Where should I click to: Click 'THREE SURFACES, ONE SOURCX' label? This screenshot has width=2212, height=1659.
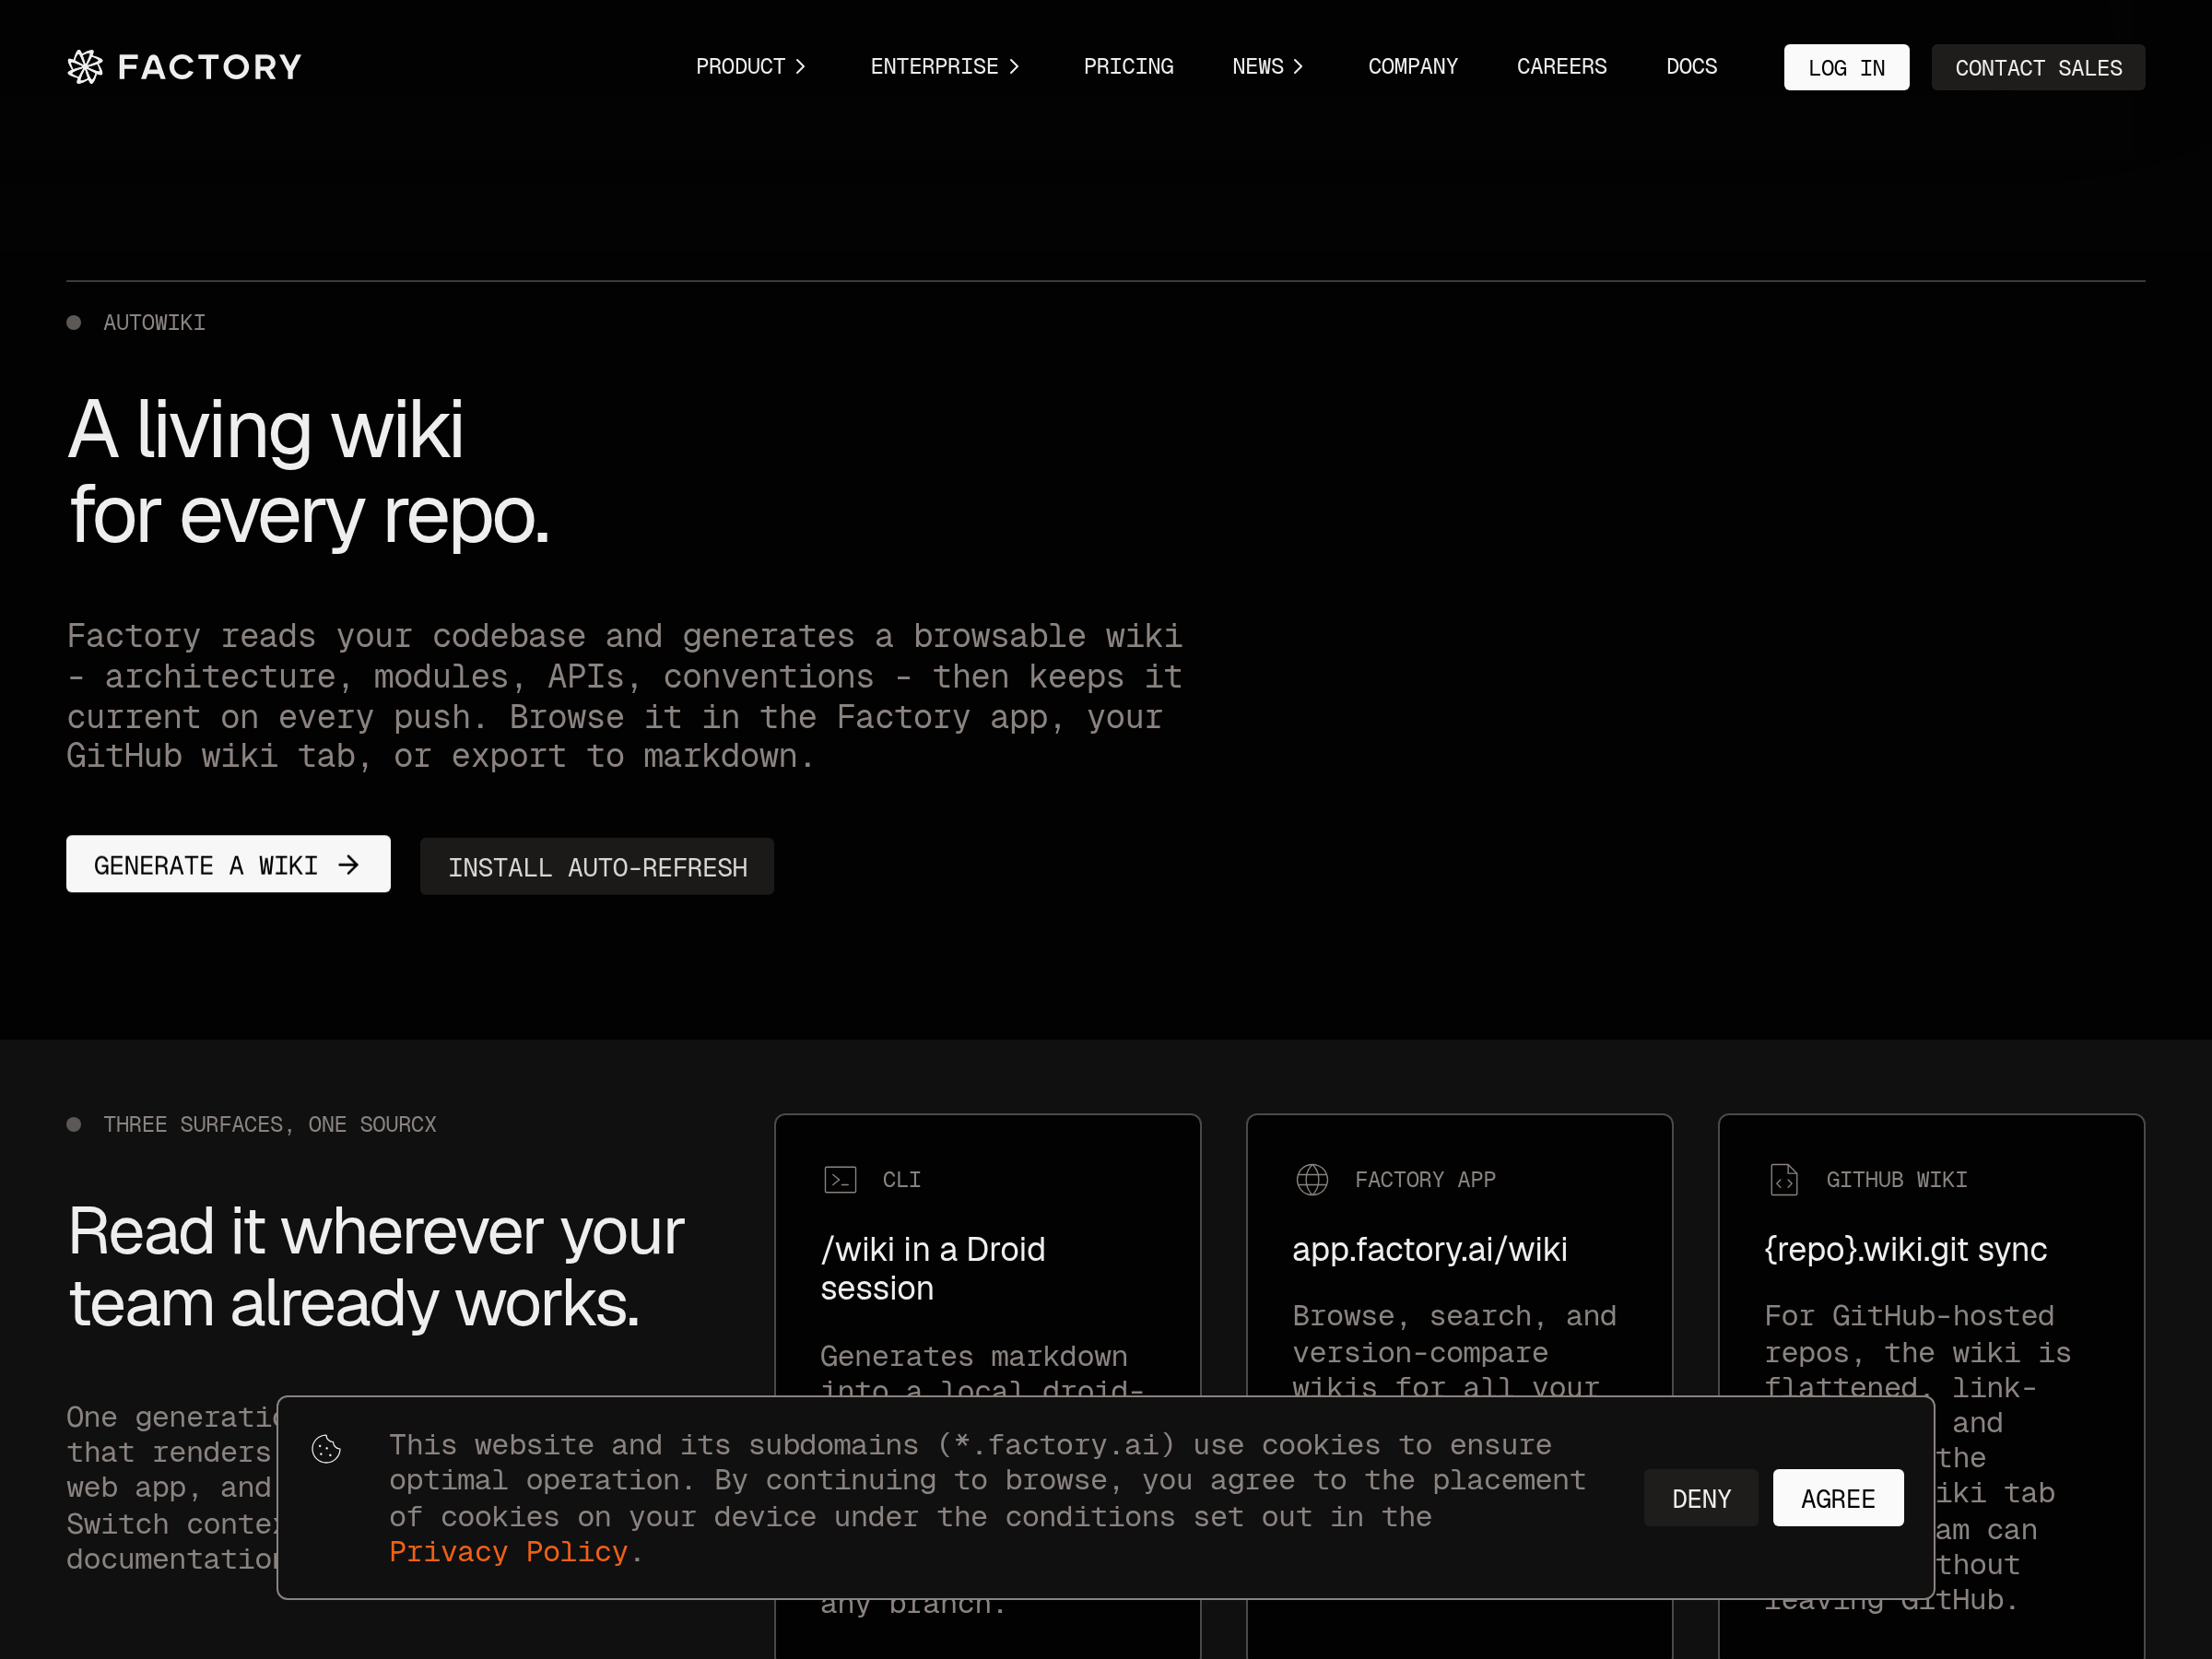pos(270,1125)
